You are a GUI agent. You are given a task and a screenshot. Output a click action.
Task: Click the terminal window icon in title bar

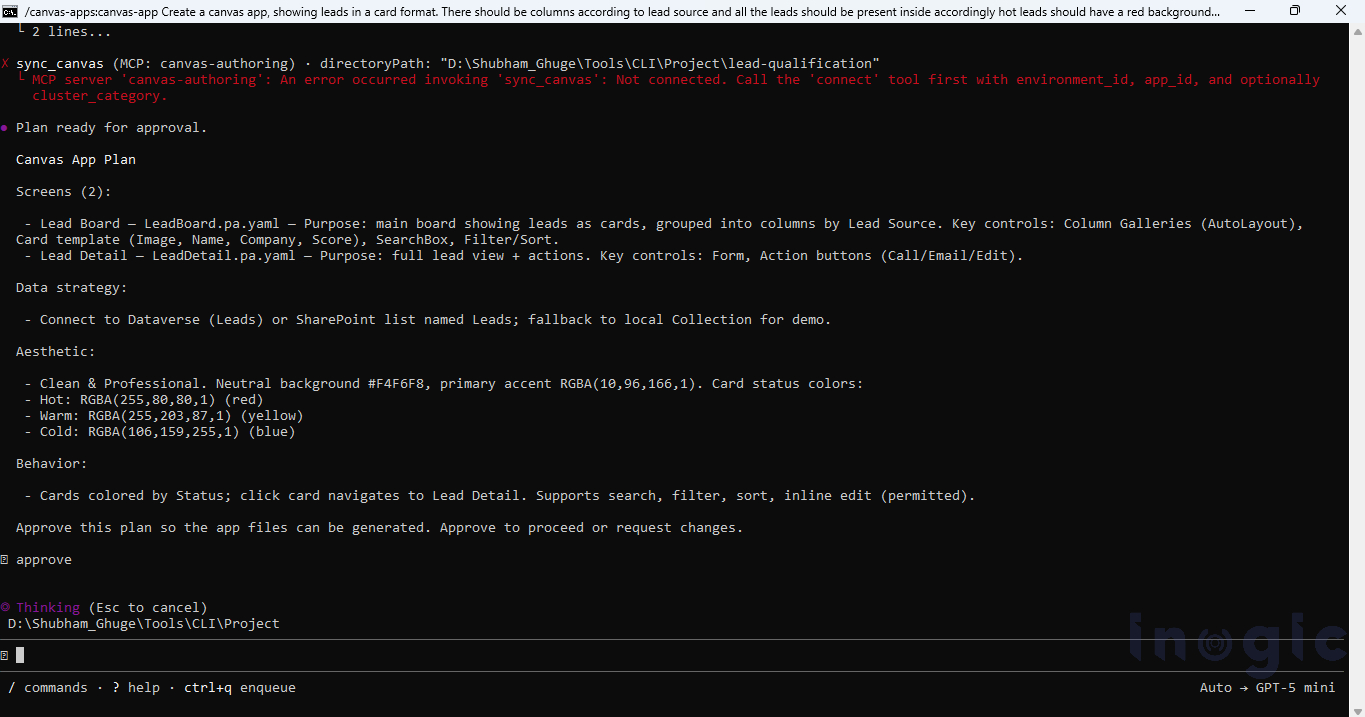pos(10,10)
